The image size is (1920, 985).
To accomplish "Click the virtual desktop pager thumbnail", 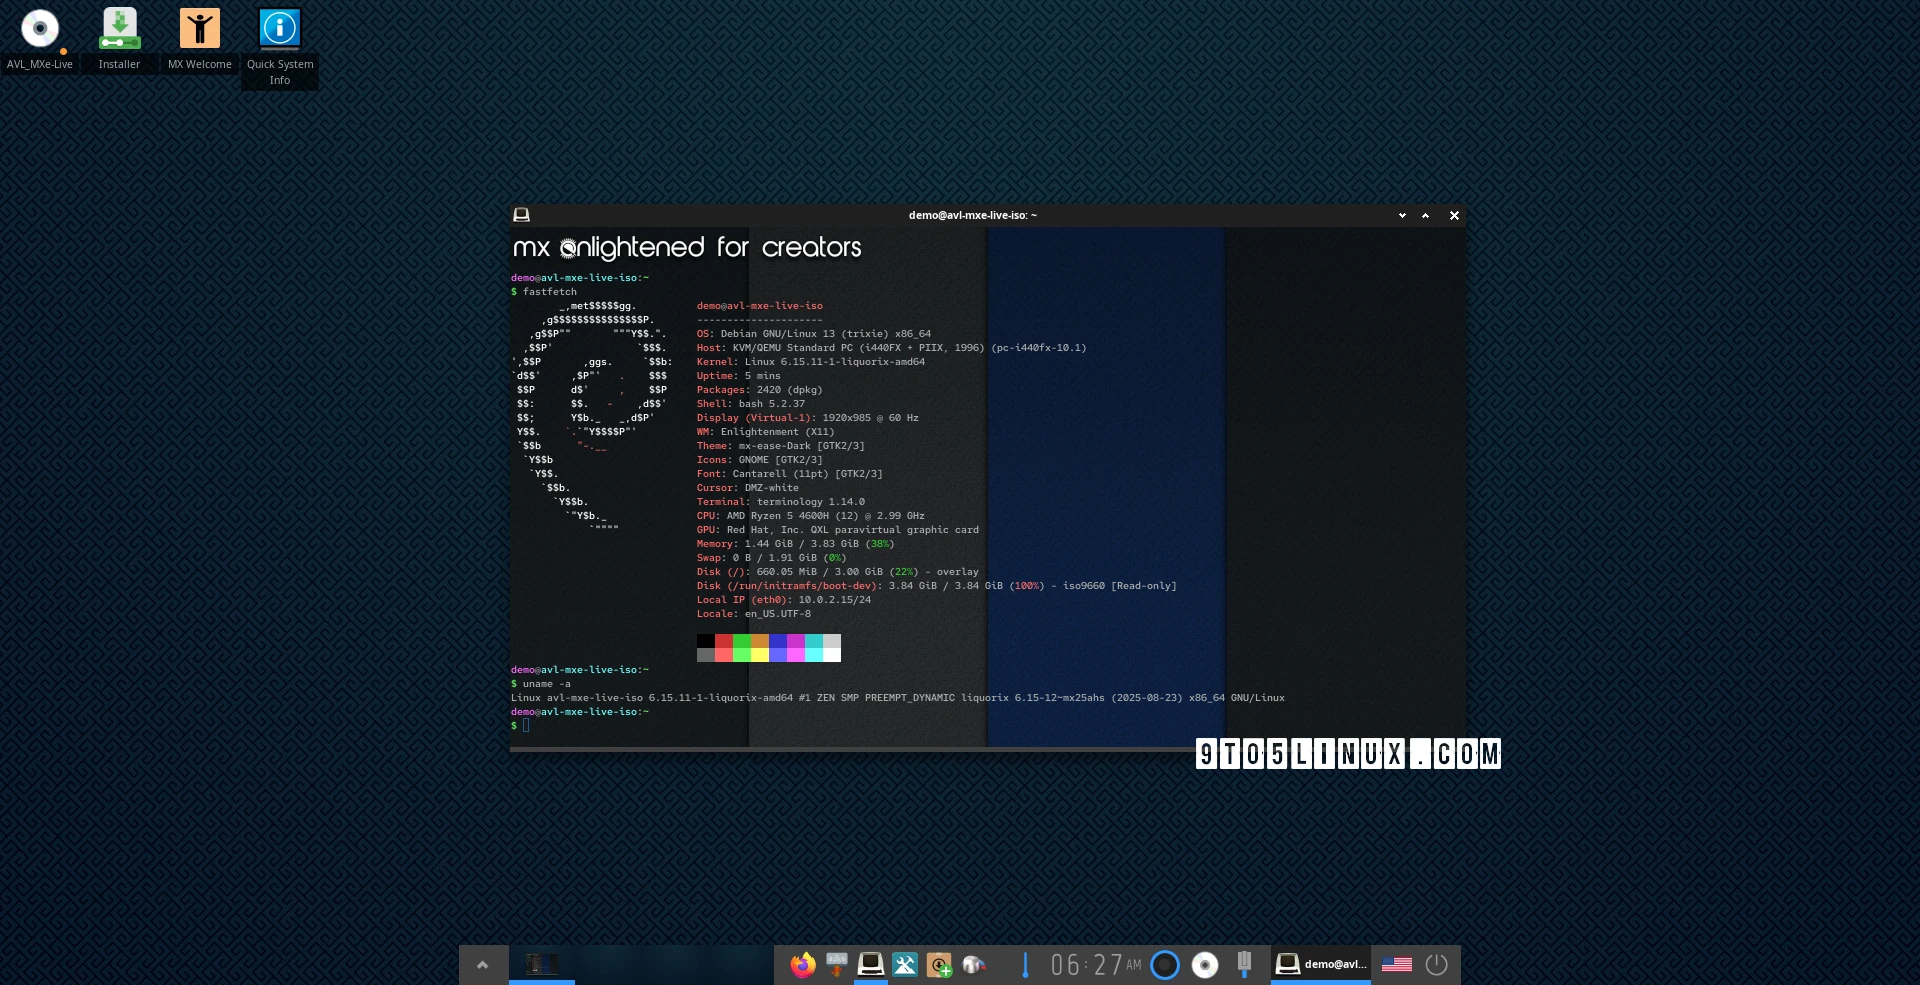I will [542, 964].
